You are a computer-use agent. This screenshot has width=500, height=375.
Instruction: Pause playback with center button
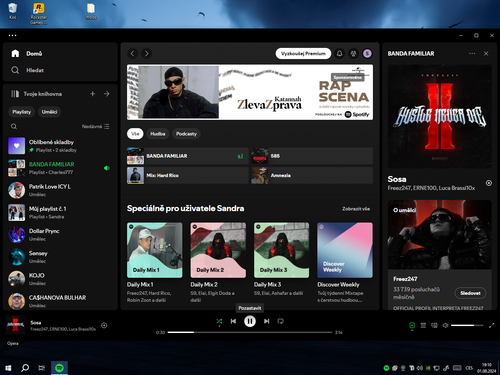250,321
